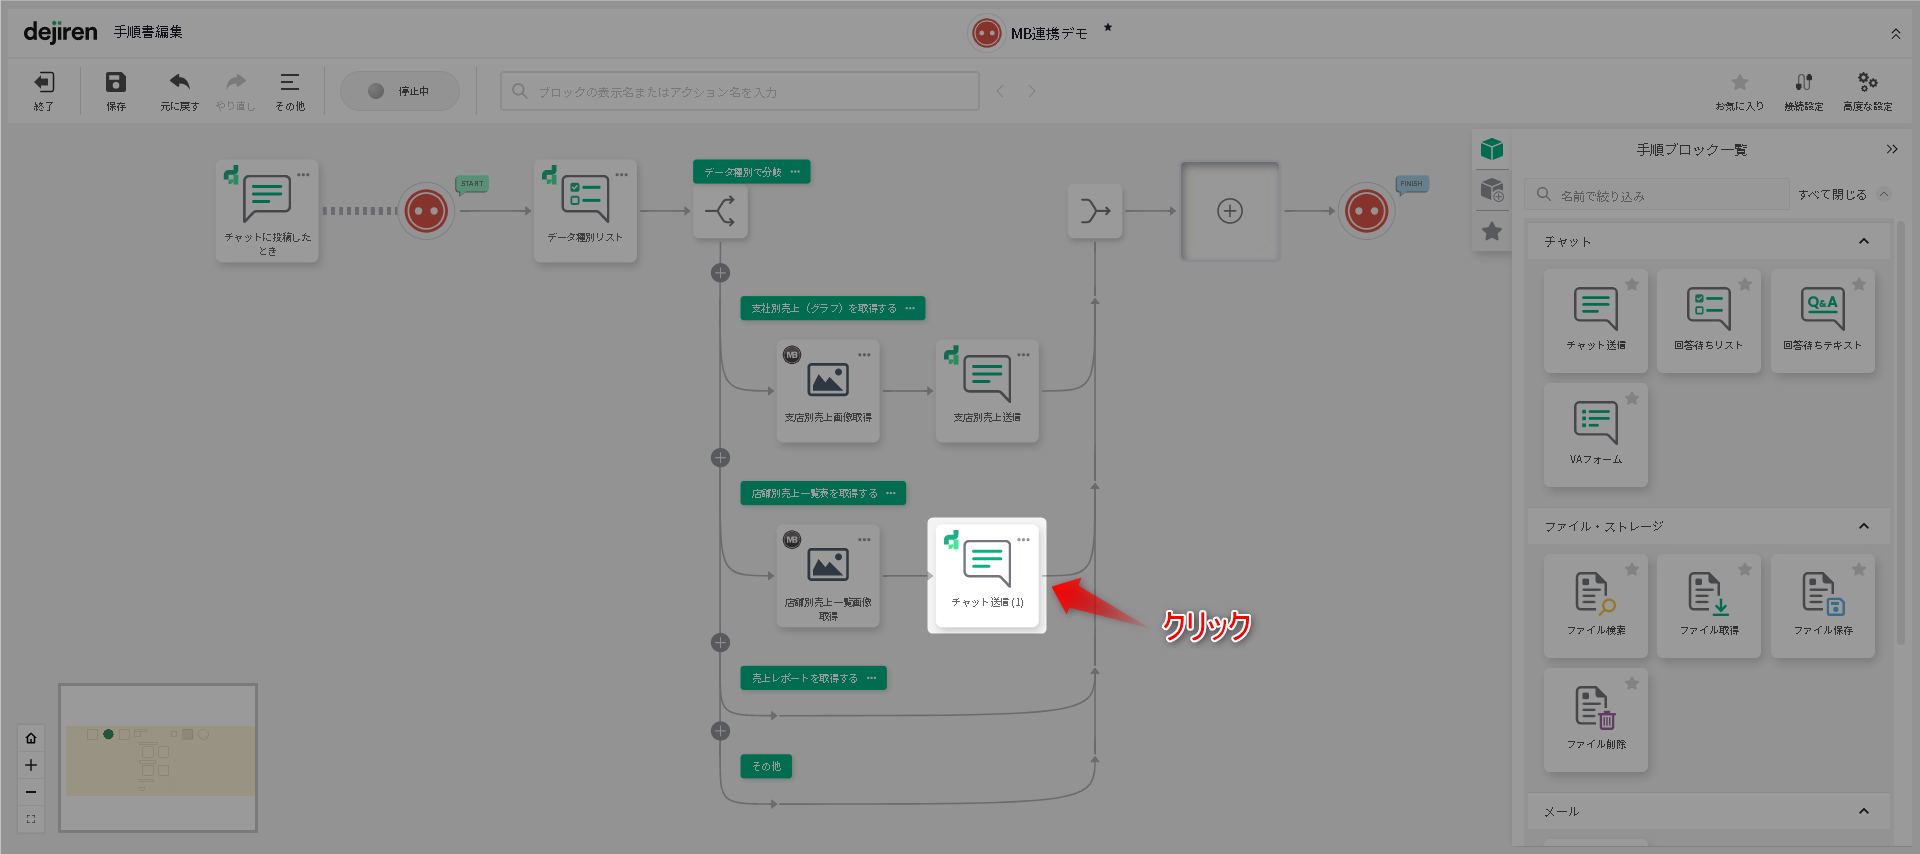Select the データ種別リスト block
1920x854 pixels.
click(585, 211)
